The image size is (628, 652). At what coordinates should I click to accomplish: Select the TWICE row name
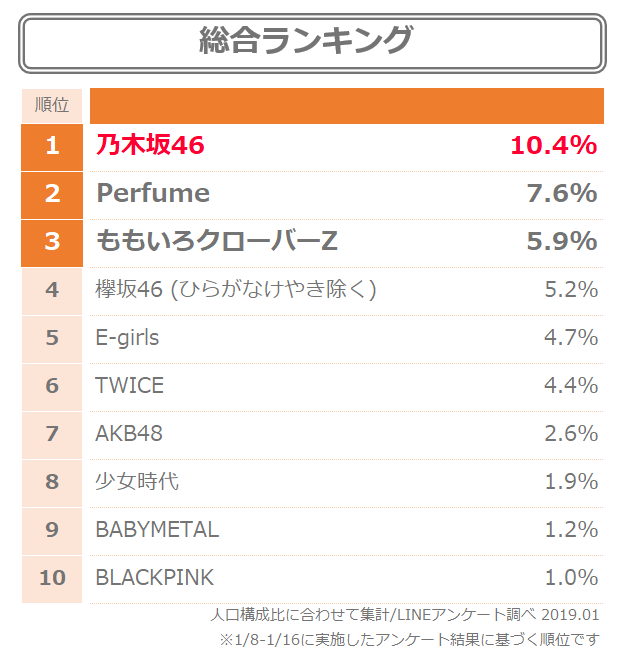coord(129,385)
